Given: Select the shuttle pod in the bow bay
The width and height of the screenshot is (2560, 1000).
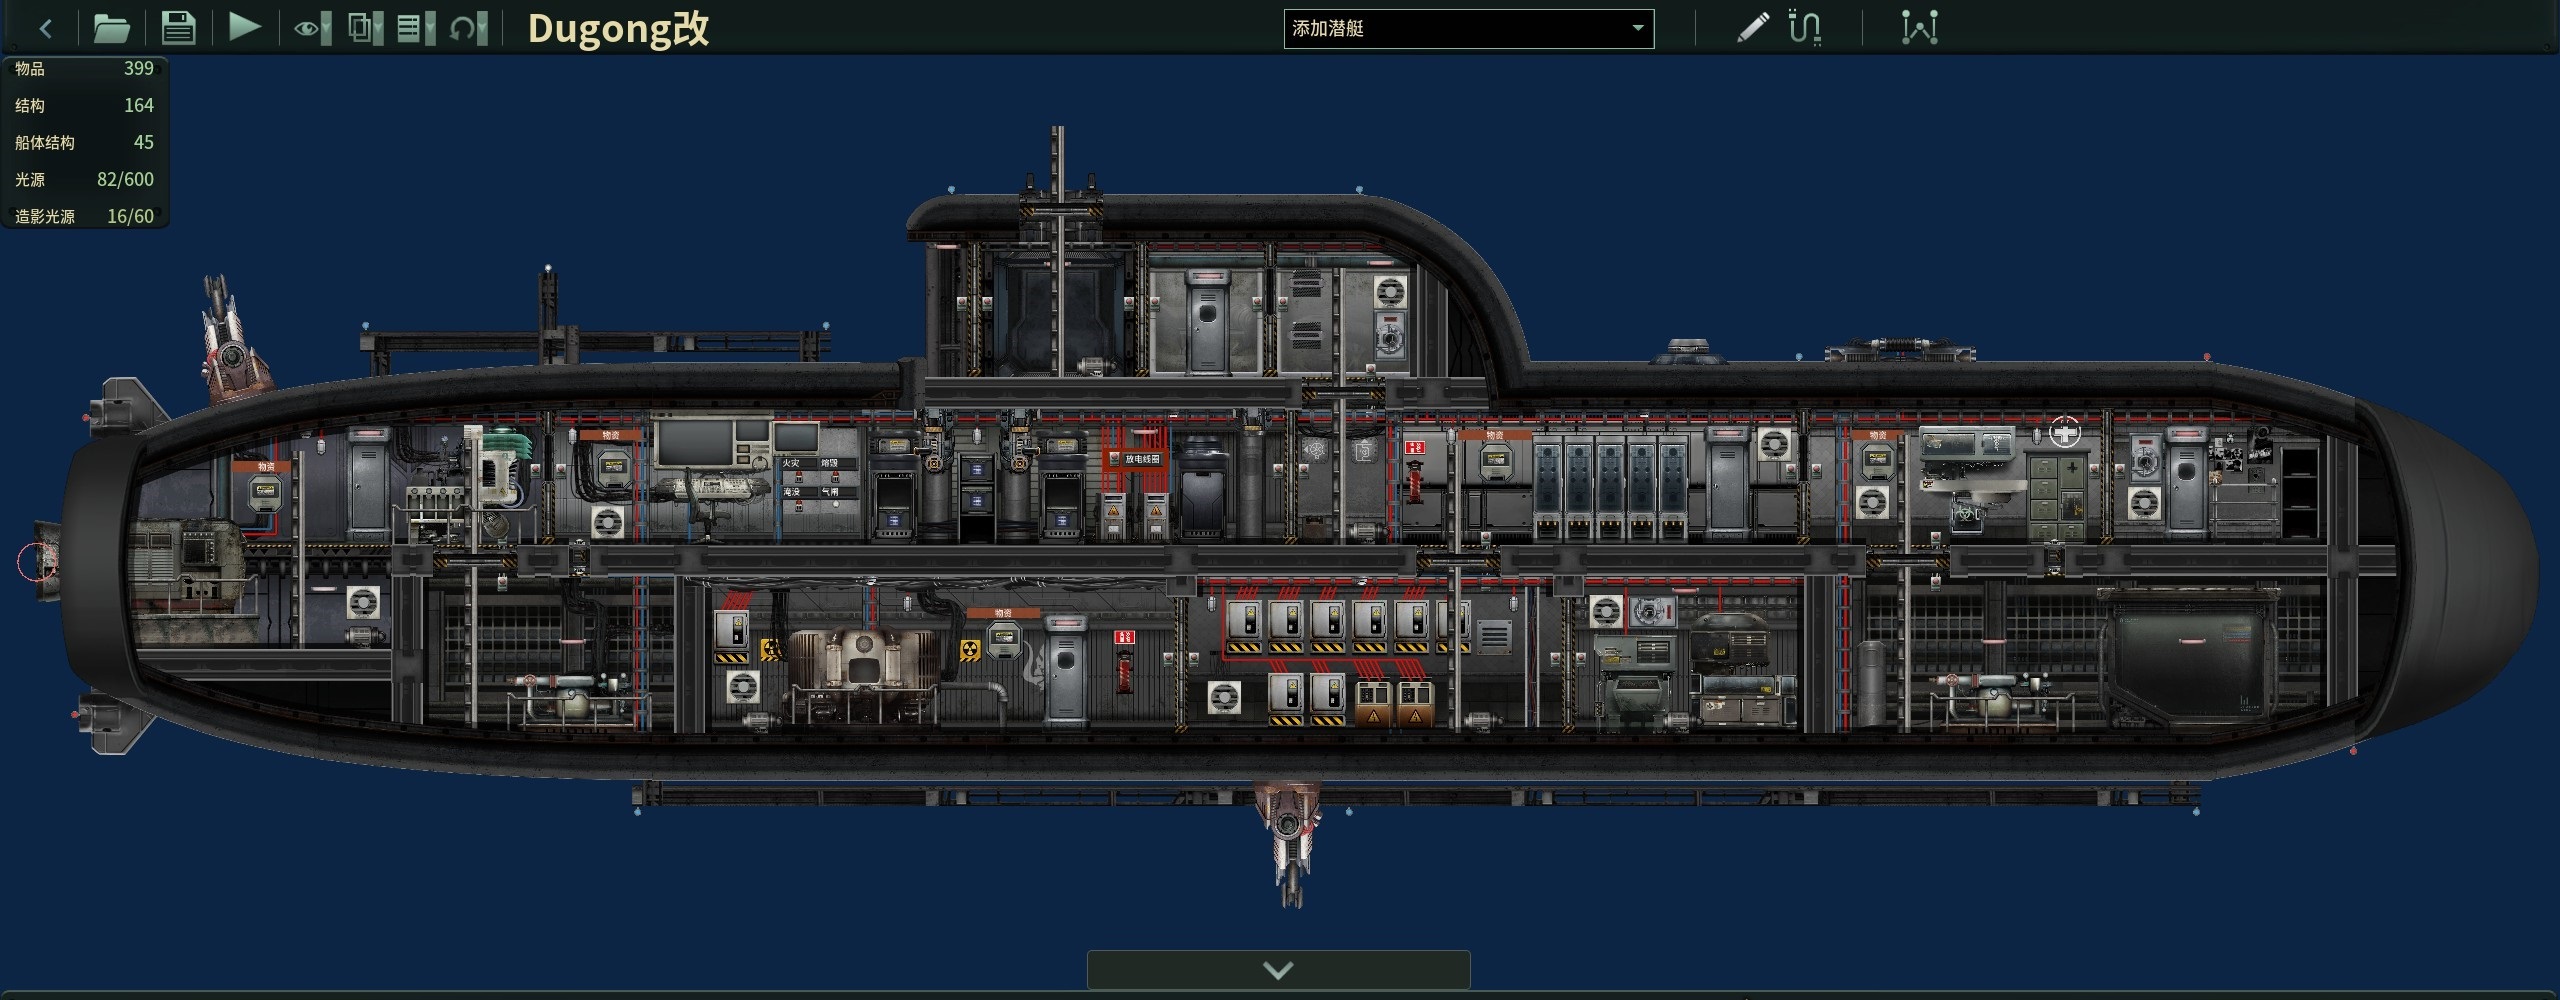Looking at the screenshot, I should coord(2190,657).
